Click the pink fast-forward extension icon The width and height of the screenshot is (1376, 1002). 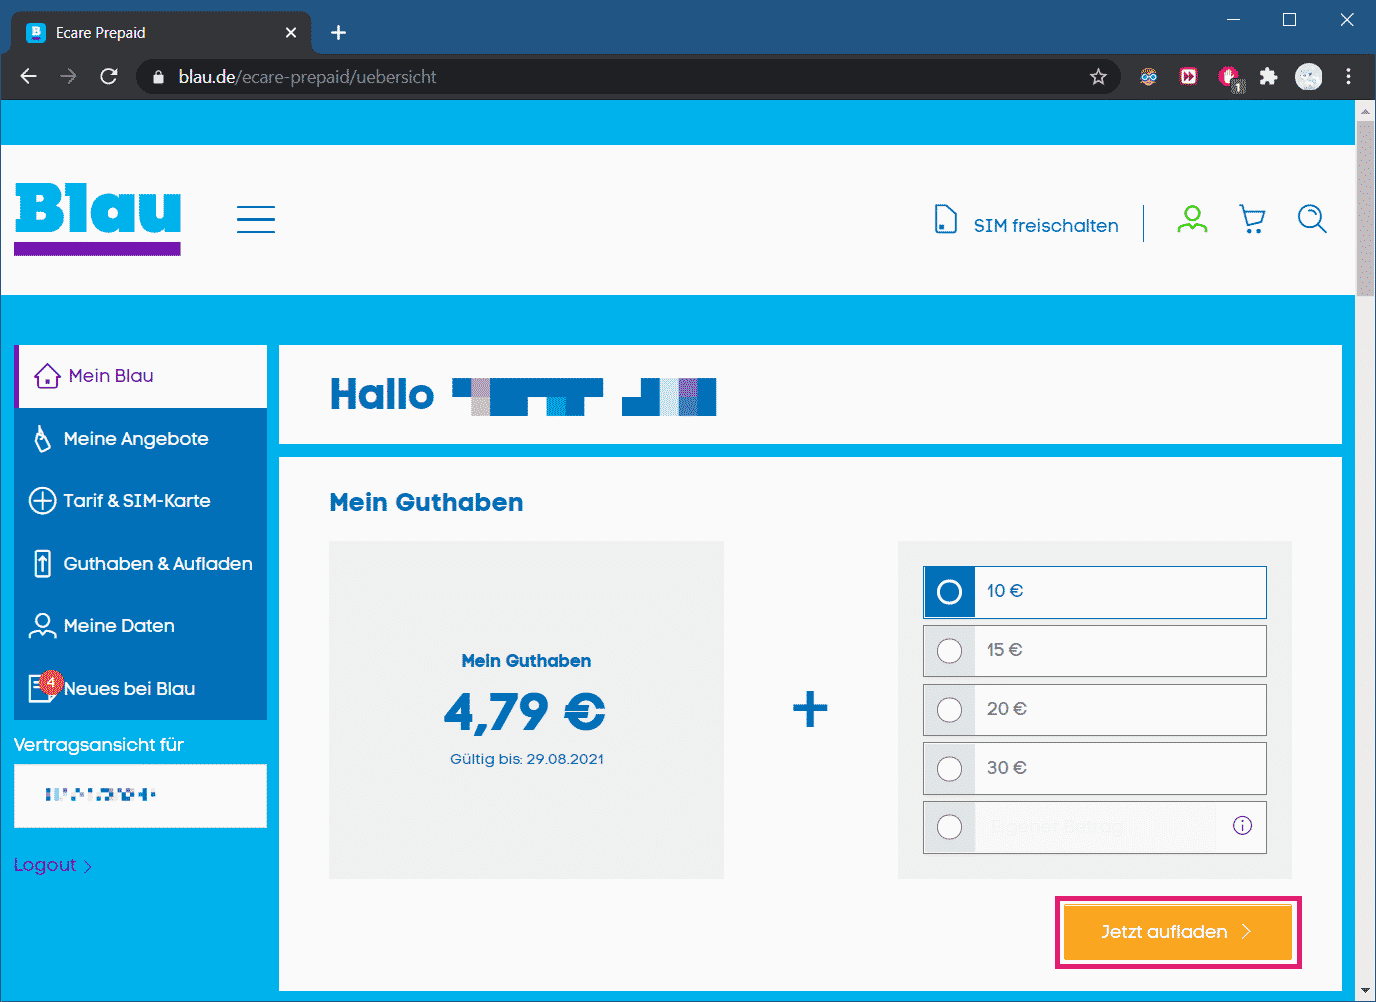pyautogui.click(x=1188, y=77)
